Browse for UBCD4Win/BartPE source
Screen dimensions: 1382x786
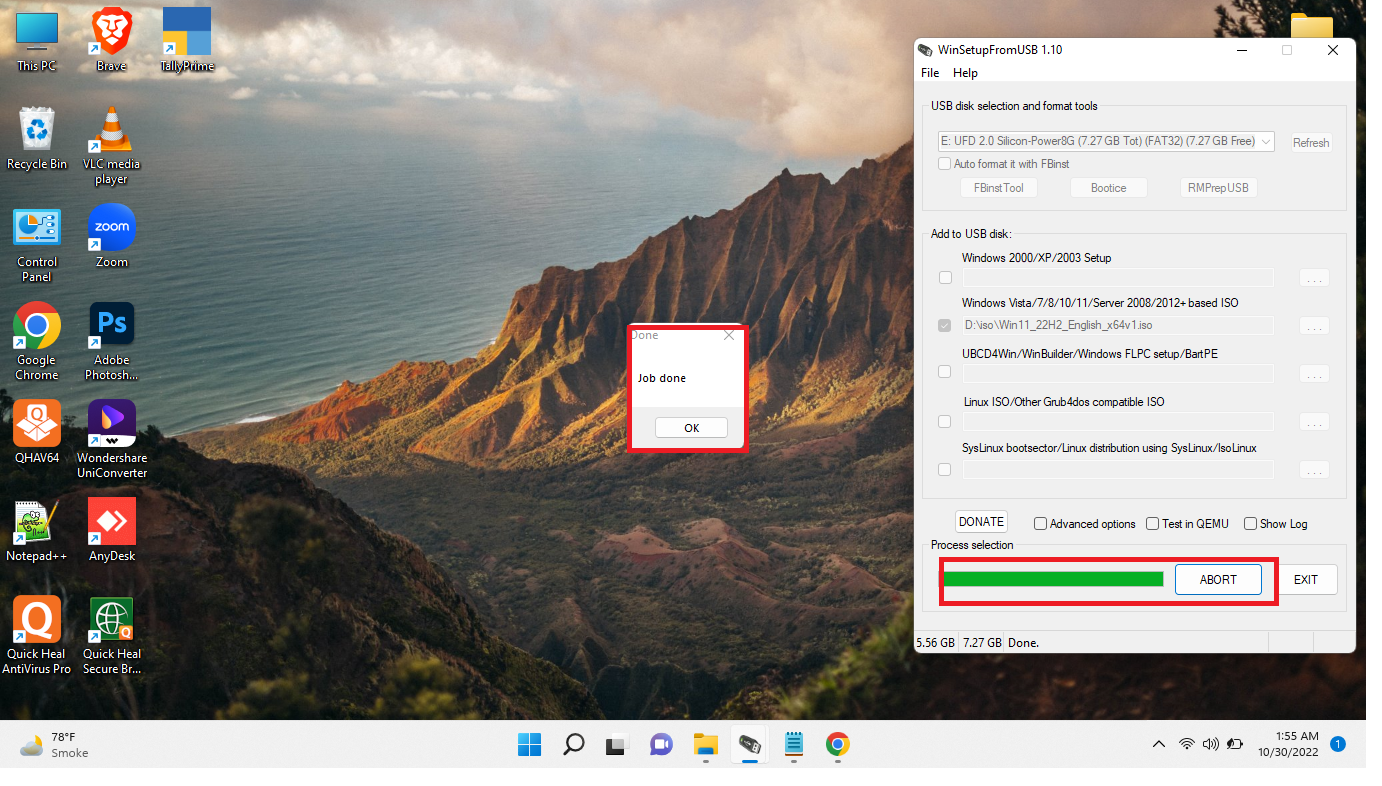[1314, 373]
